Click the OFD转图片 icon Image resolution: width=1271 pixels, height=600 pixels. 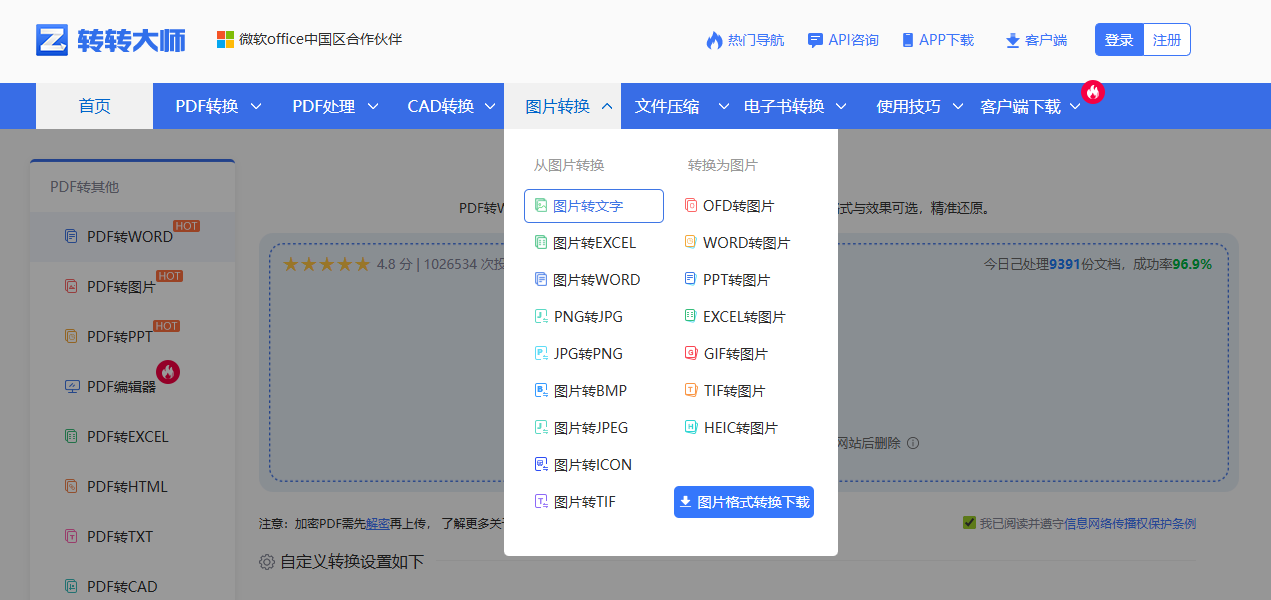[x=691, y=206]
